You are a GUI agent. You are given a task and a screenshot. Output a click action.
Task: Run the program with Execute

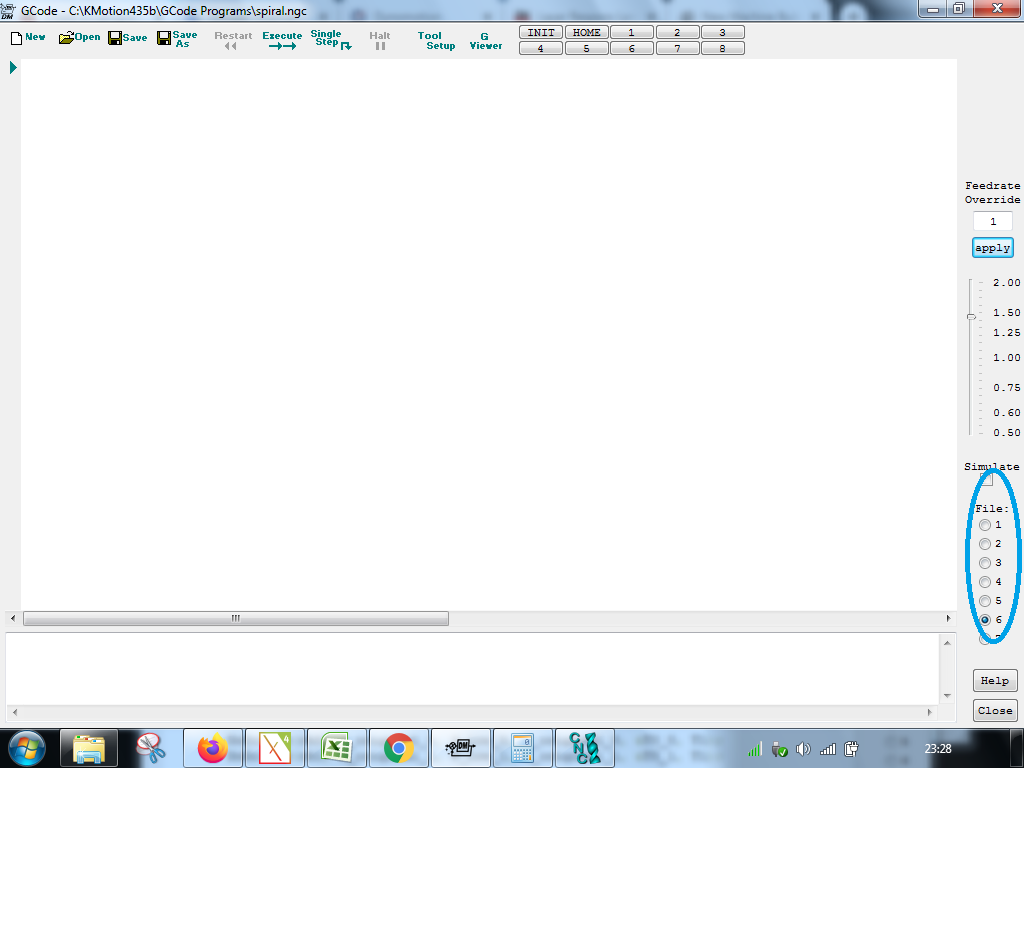282,41
